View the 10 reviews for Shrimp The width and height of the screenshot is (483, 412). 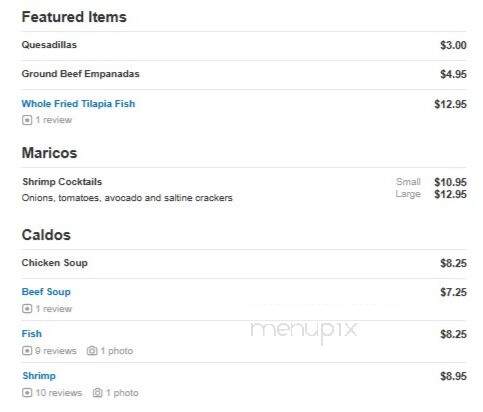pos(59,393)
